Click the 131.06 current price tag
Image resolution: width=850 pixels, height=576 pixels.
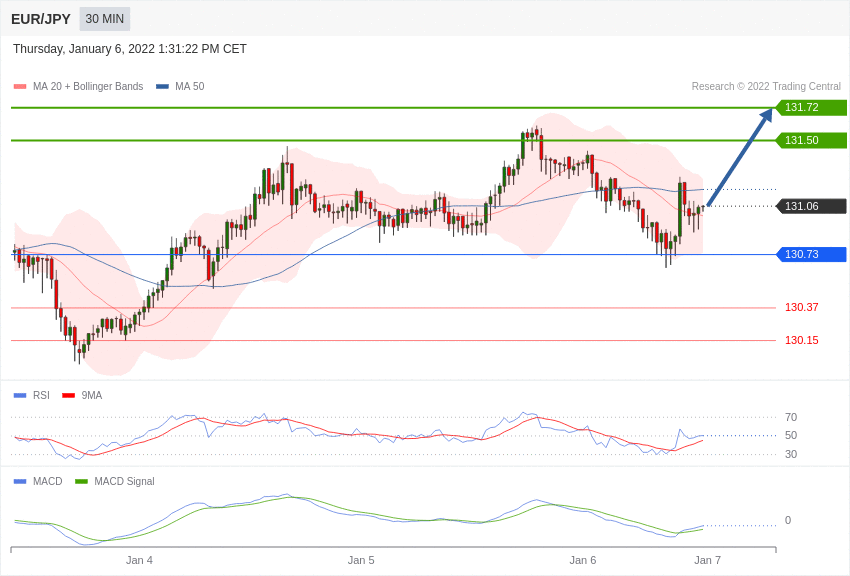[811, 206]
